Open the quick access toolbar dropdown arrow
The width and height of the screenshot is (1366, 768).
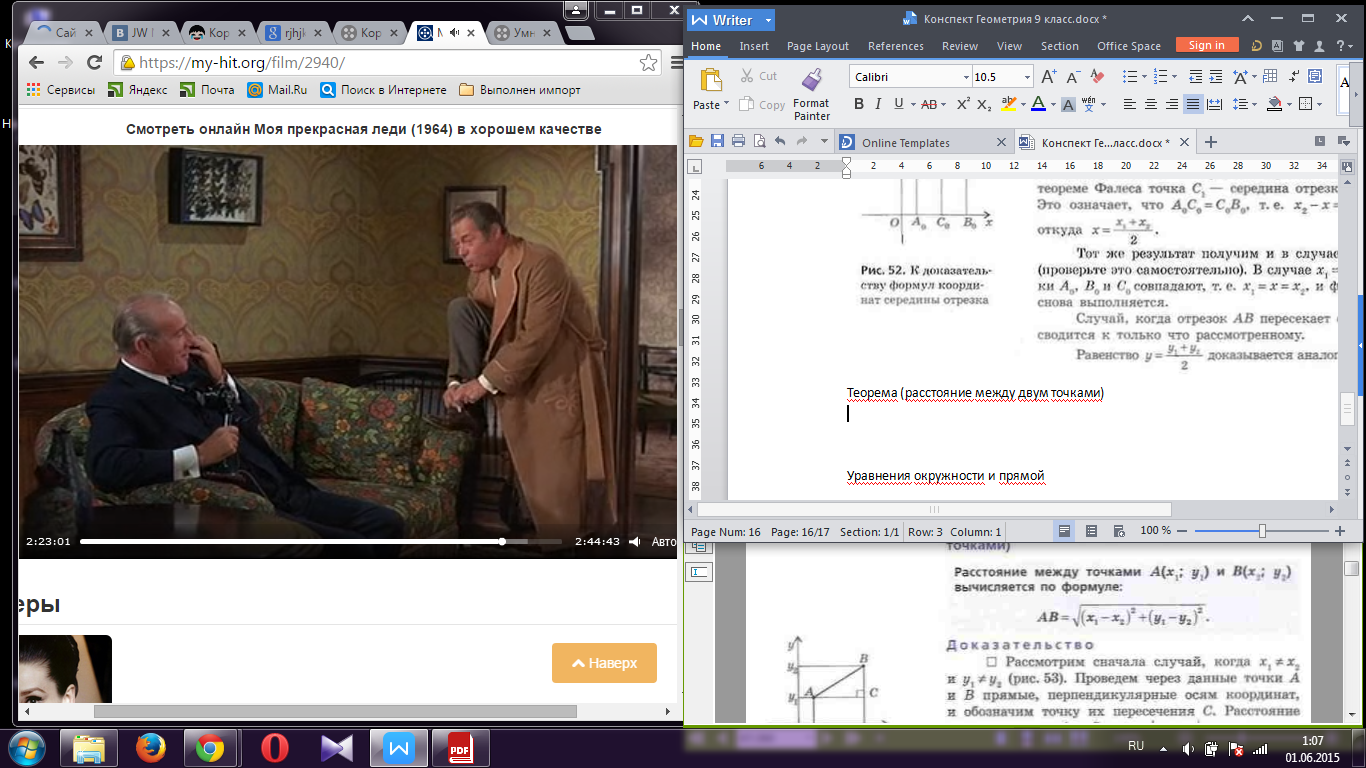(x=824, y=142)
